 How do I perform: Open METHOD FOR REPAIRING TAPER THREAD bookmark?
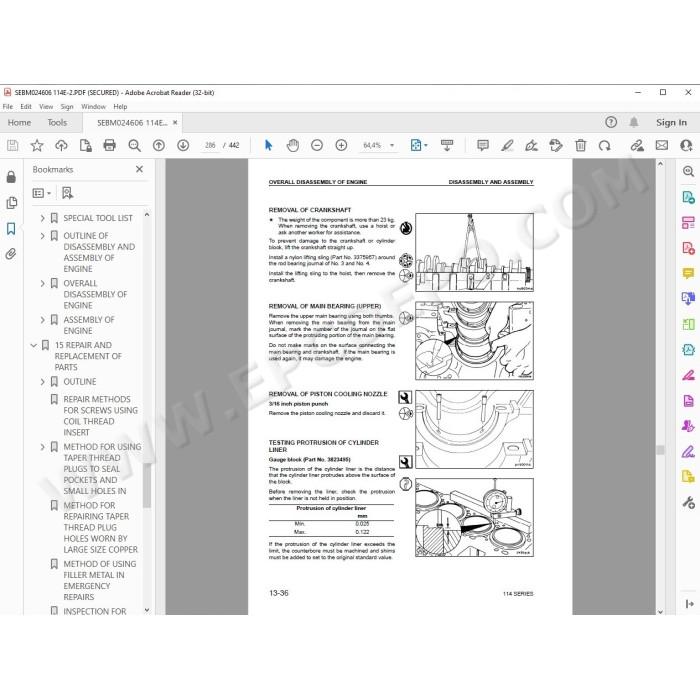(x=100, y=527)
